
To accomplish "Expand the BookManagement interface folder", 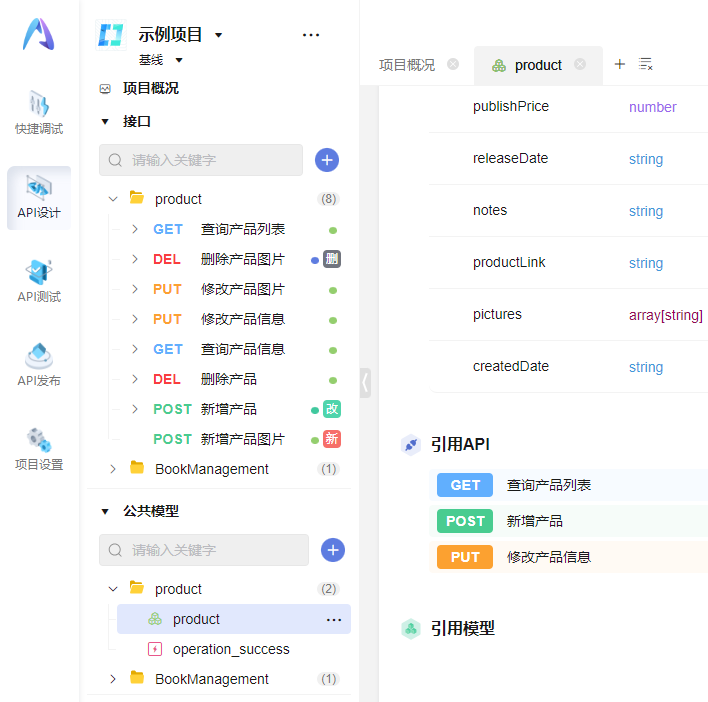I will tap(113, 469).
